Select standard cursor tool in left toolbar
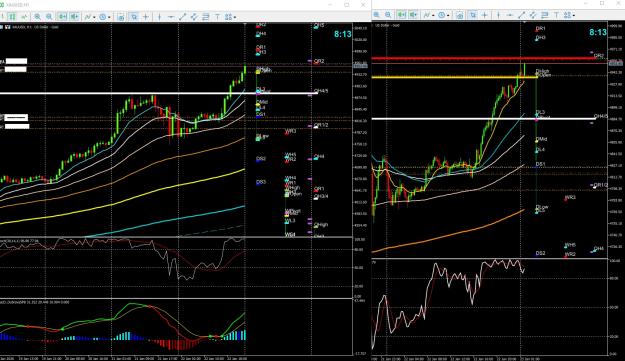The height and width of the screenshot is (361, 625). tap(134, 17)
